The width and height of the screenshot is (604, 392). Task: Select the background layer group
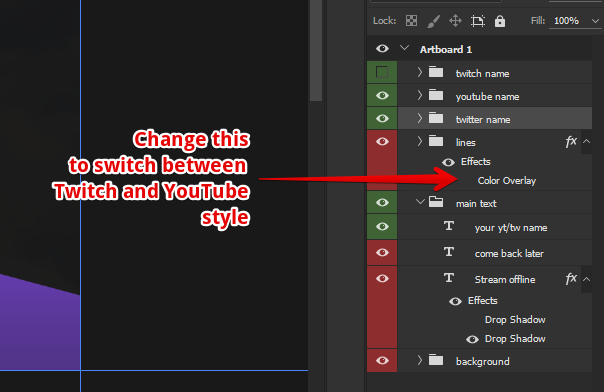pyautogui.click(x=482, y=361)
